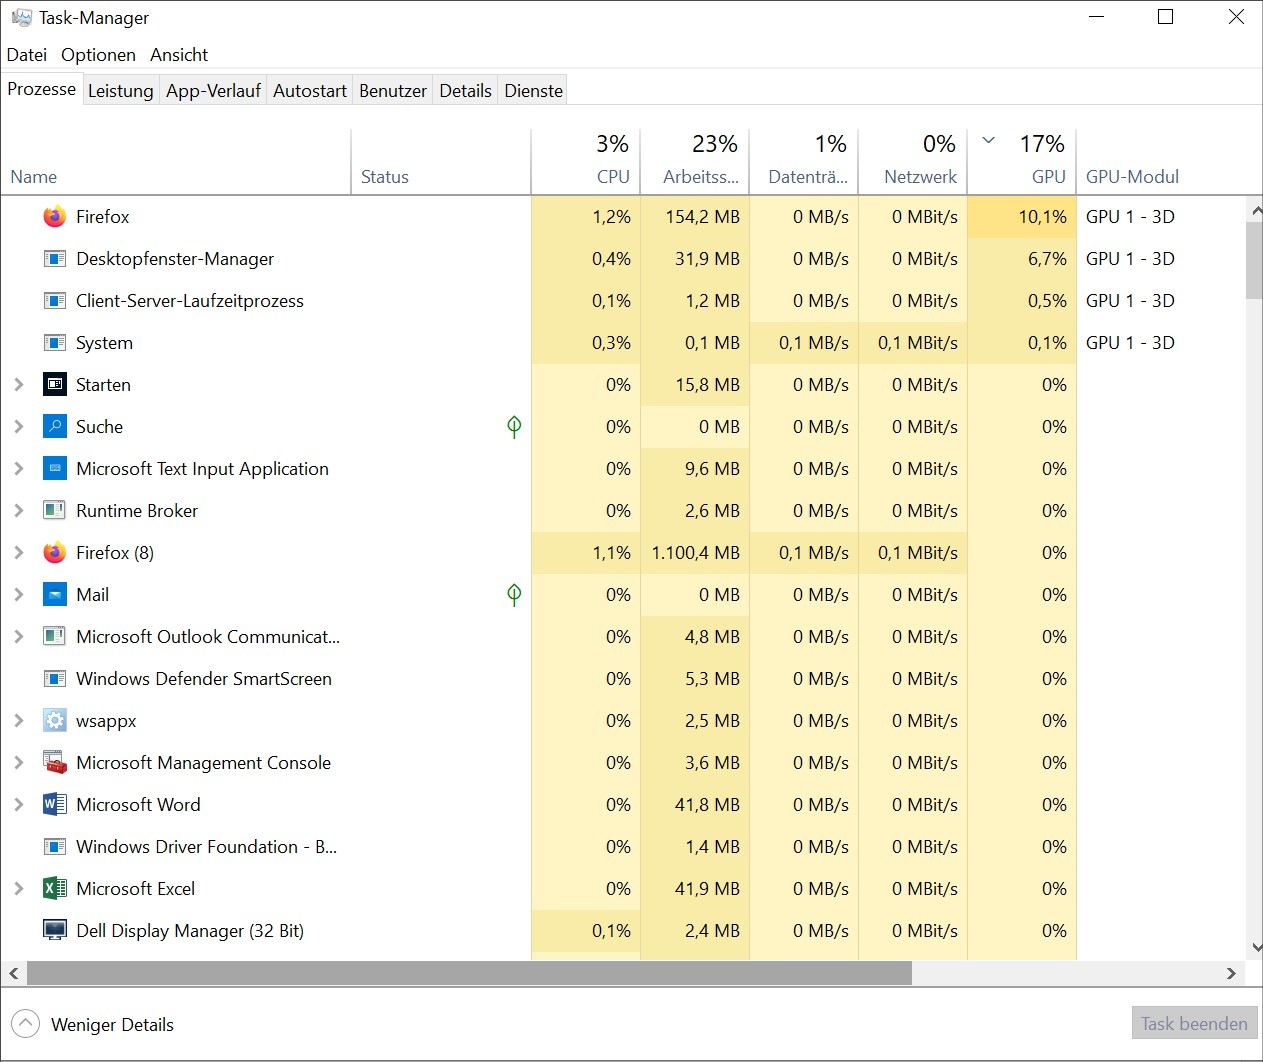Sort processes by Arbeitsspeicher column header
Image resolution: width=1263 pixels, height=1062 pixels.
pos(700,177)
